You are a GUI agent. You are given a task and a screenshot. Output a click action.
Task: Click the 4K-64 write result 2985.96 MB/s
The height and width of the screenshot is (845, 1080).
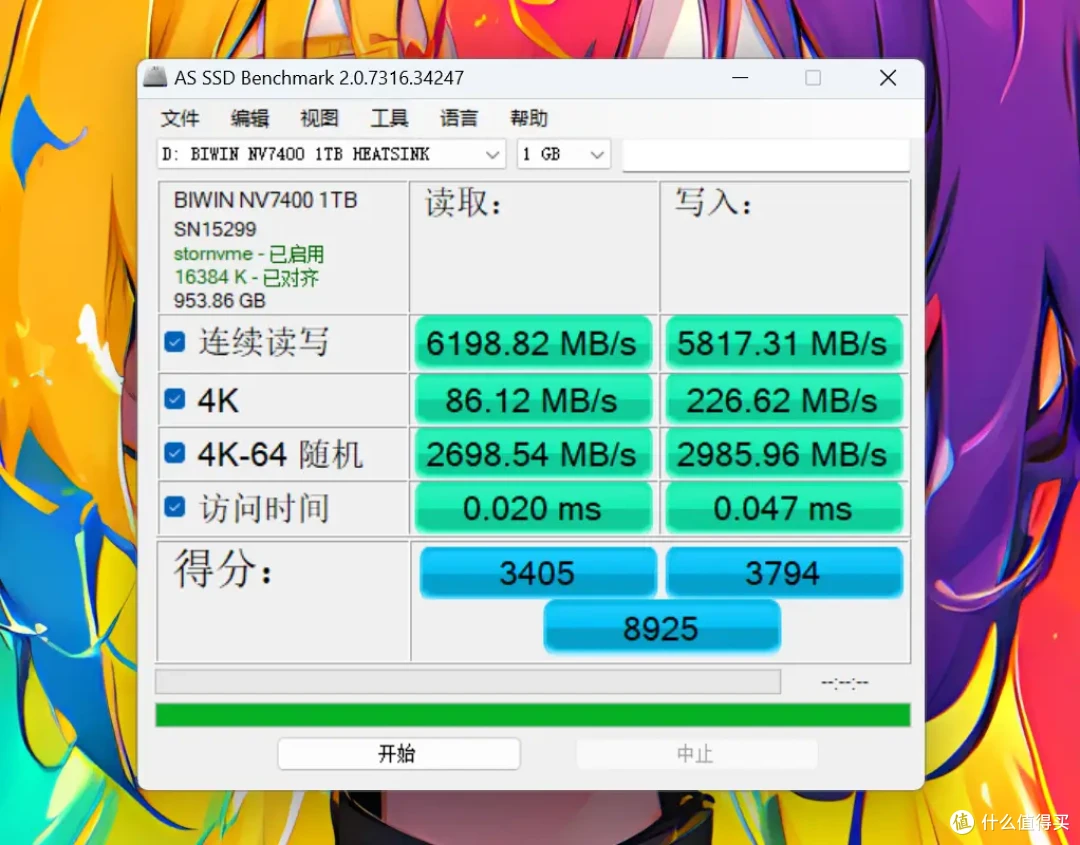click(783, 454)
